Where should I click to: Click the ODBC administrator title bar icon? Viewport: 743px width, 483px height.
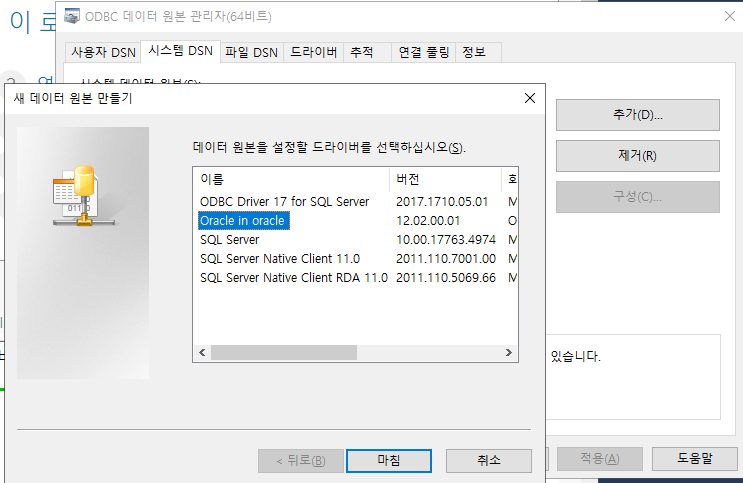pos(72,16)
